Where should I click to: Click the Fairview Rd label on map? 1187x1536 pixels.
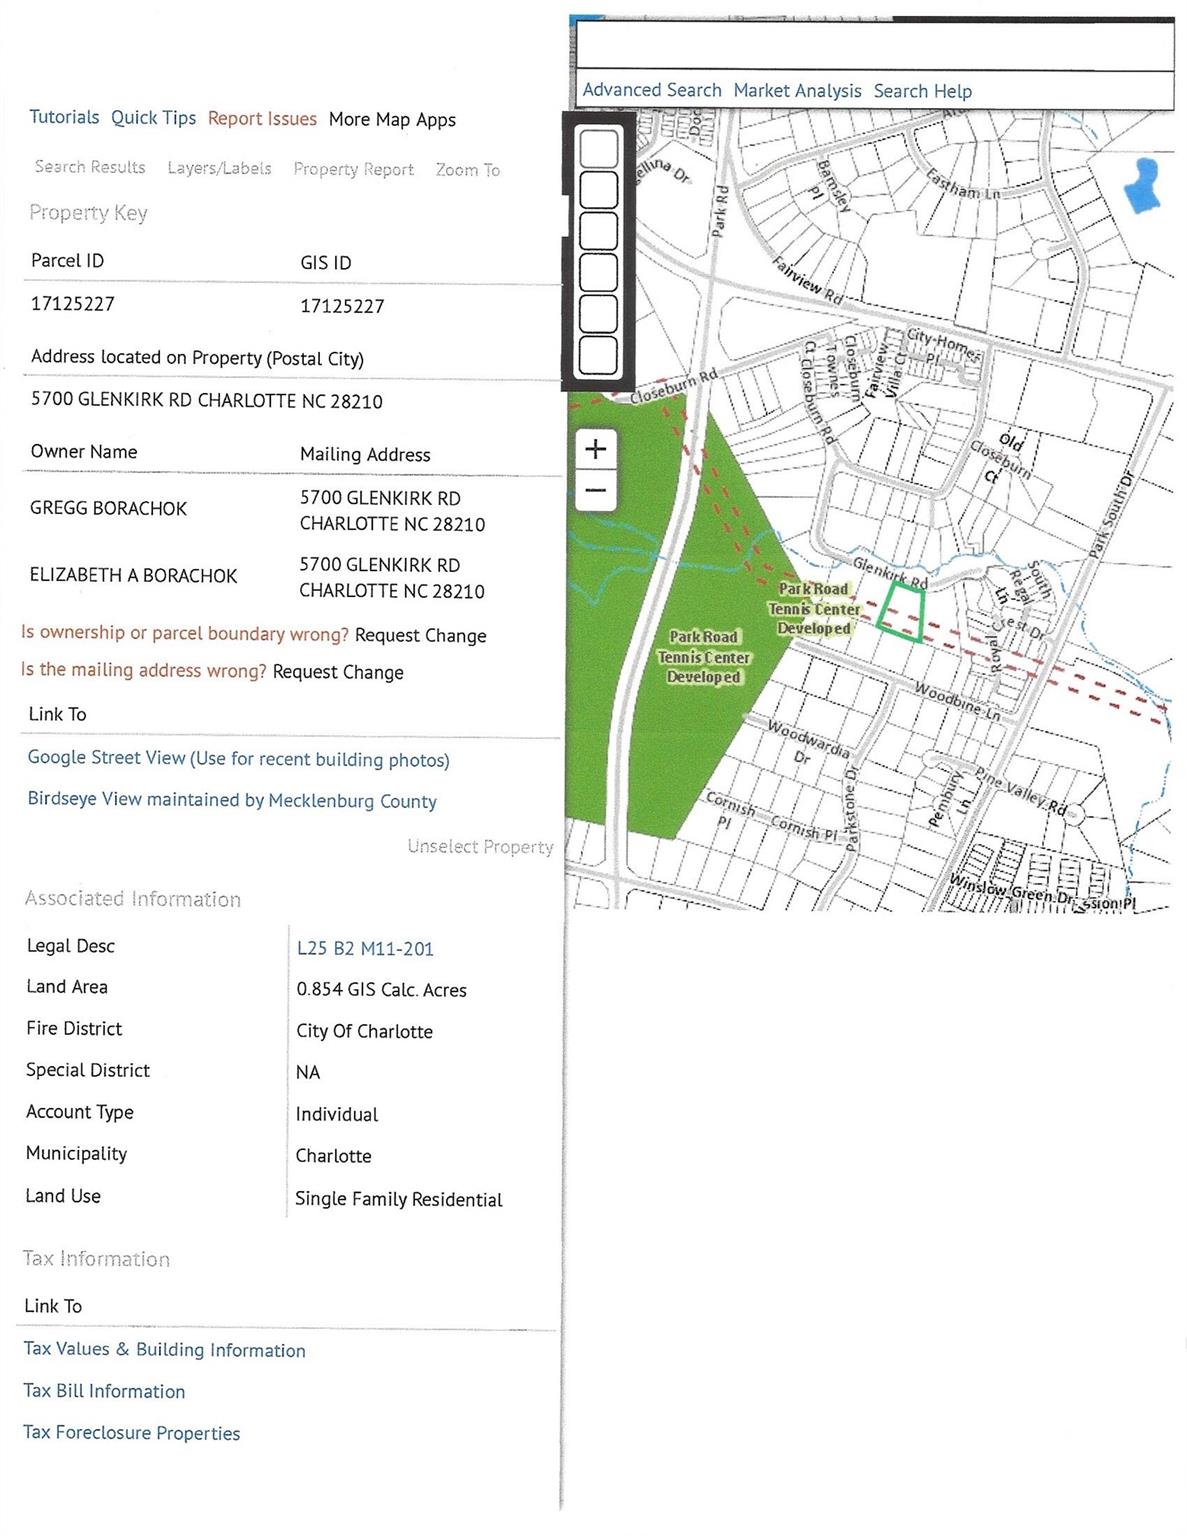pyautogui.click(x=808, y=281)
